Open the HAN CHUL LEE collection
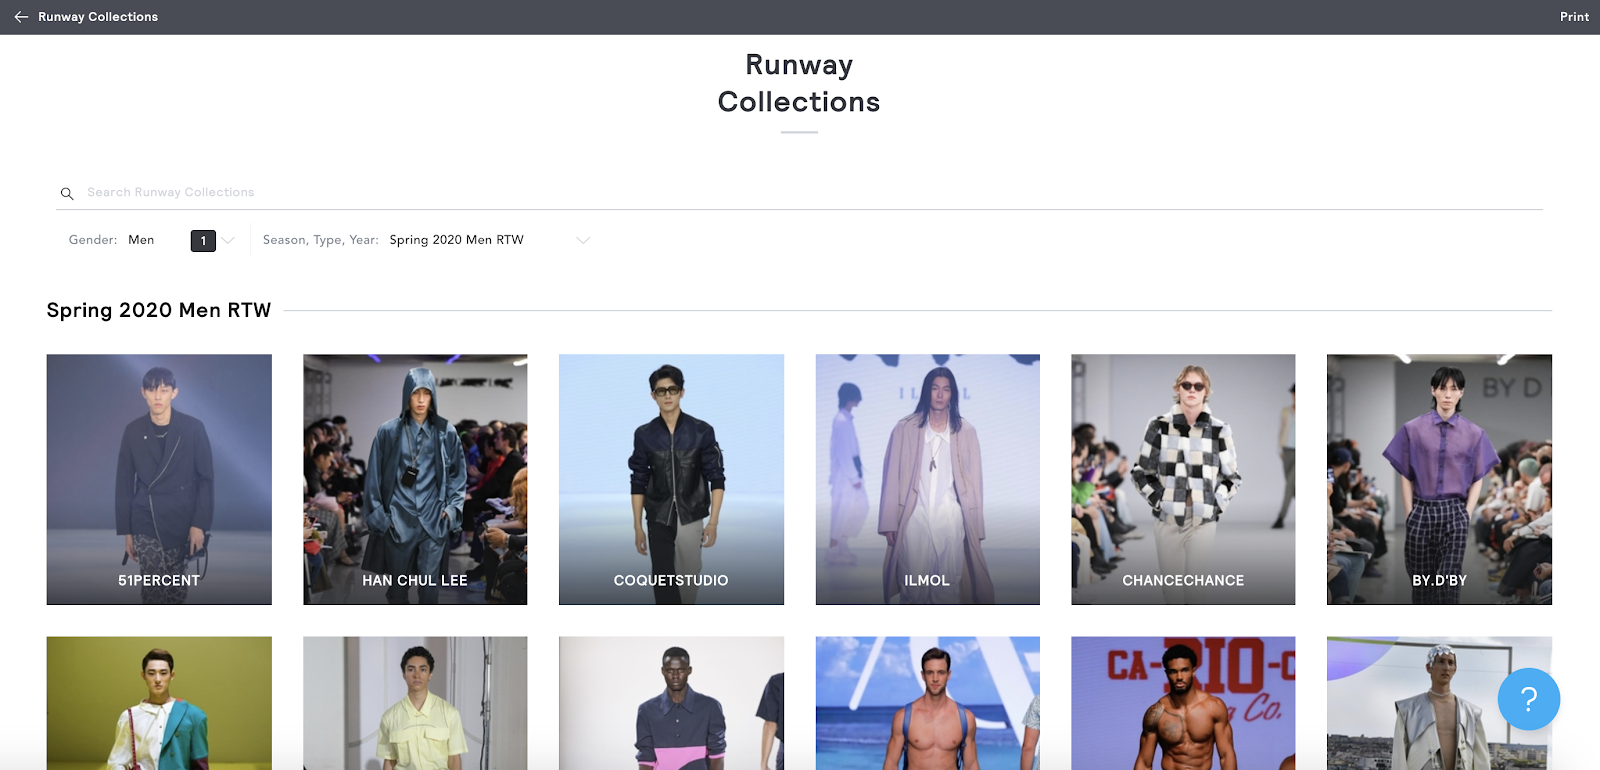 click(x=415, y=479)
